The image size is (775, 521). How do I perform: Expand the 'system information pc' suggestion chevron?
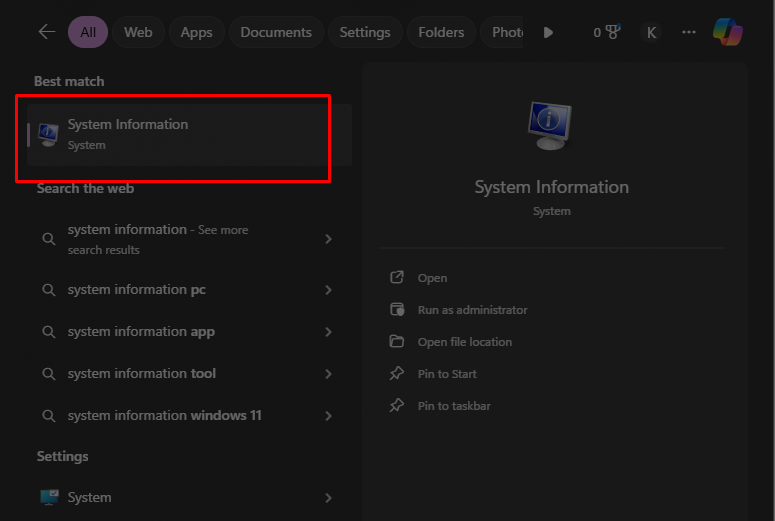(328, 290)
